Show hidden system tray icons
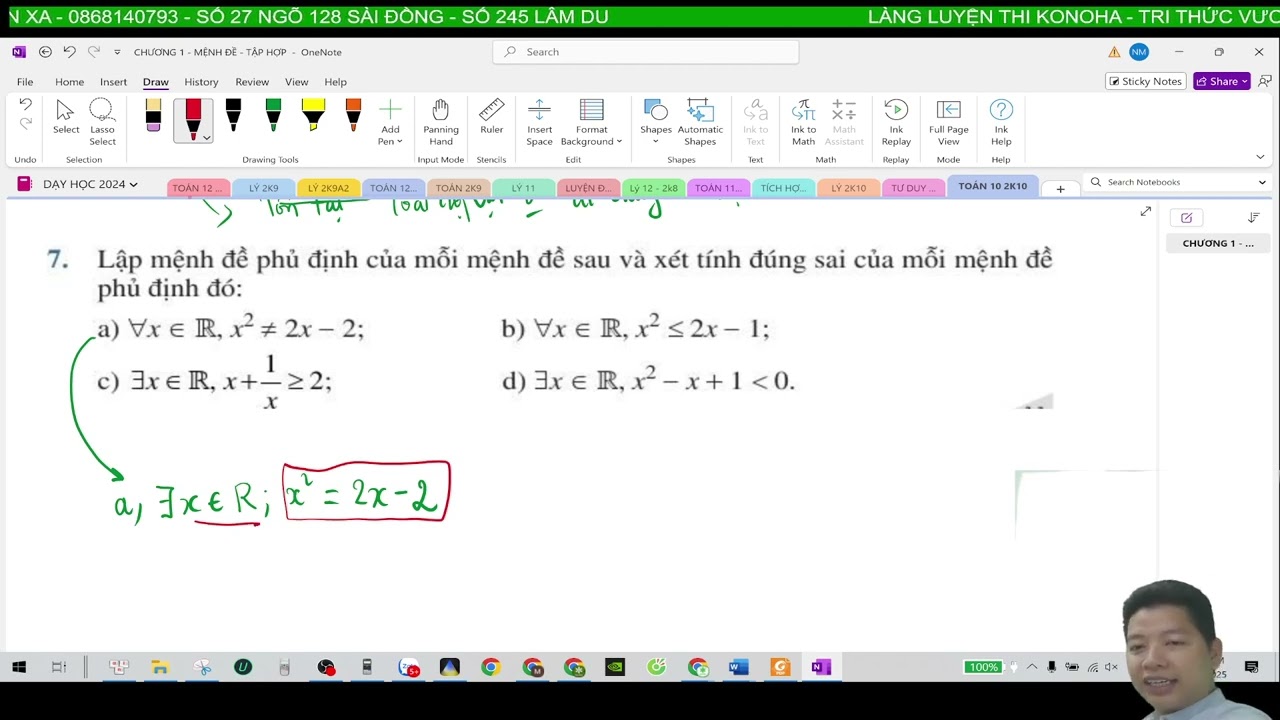1280x720 pixels. [1032, 667]
